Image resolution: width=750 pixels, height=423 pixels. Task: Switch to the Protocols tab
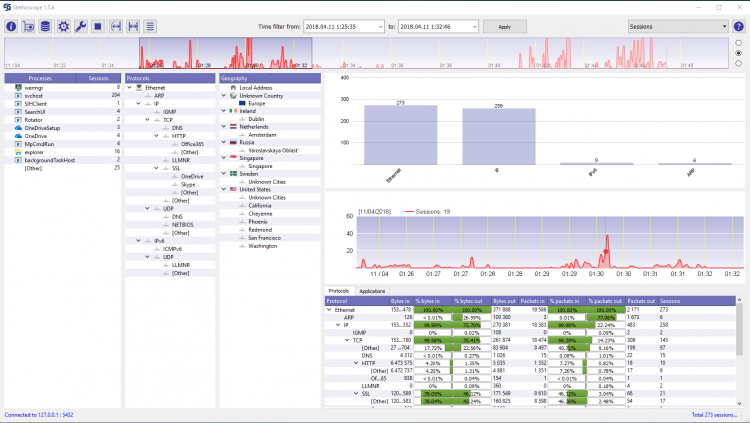point(339,291)
